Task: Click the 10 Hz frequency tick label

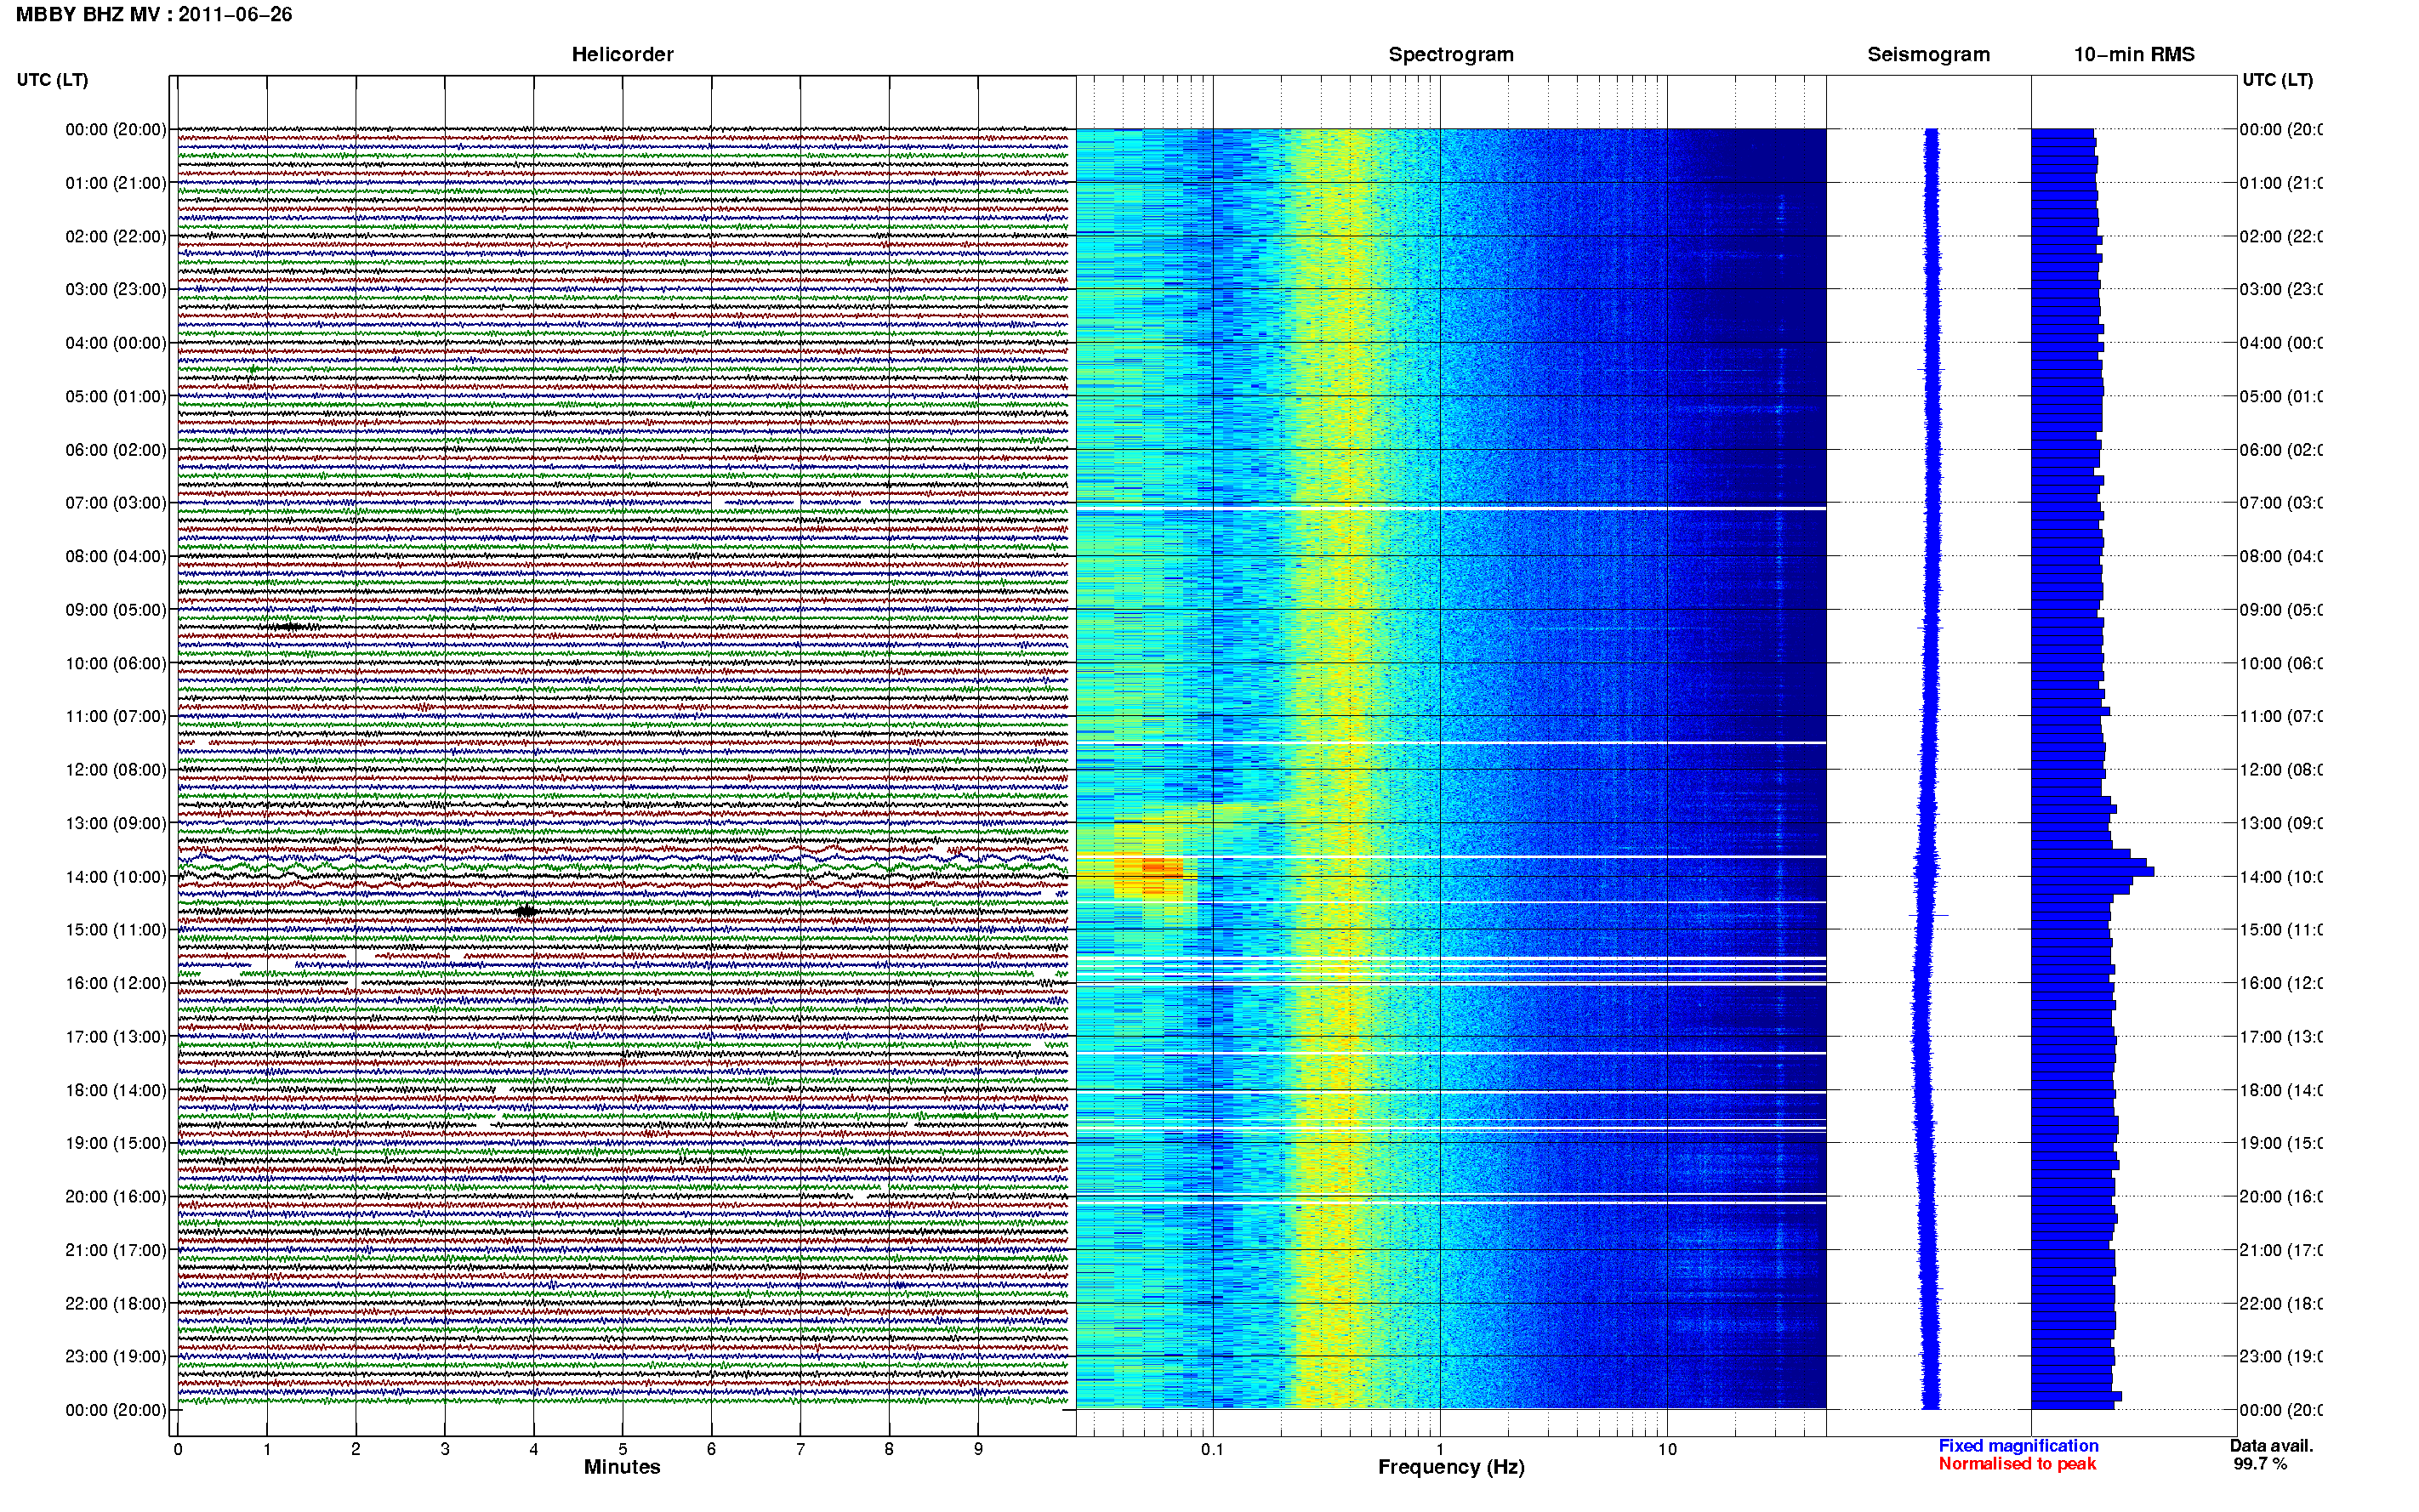Action: (1667, 1449)
